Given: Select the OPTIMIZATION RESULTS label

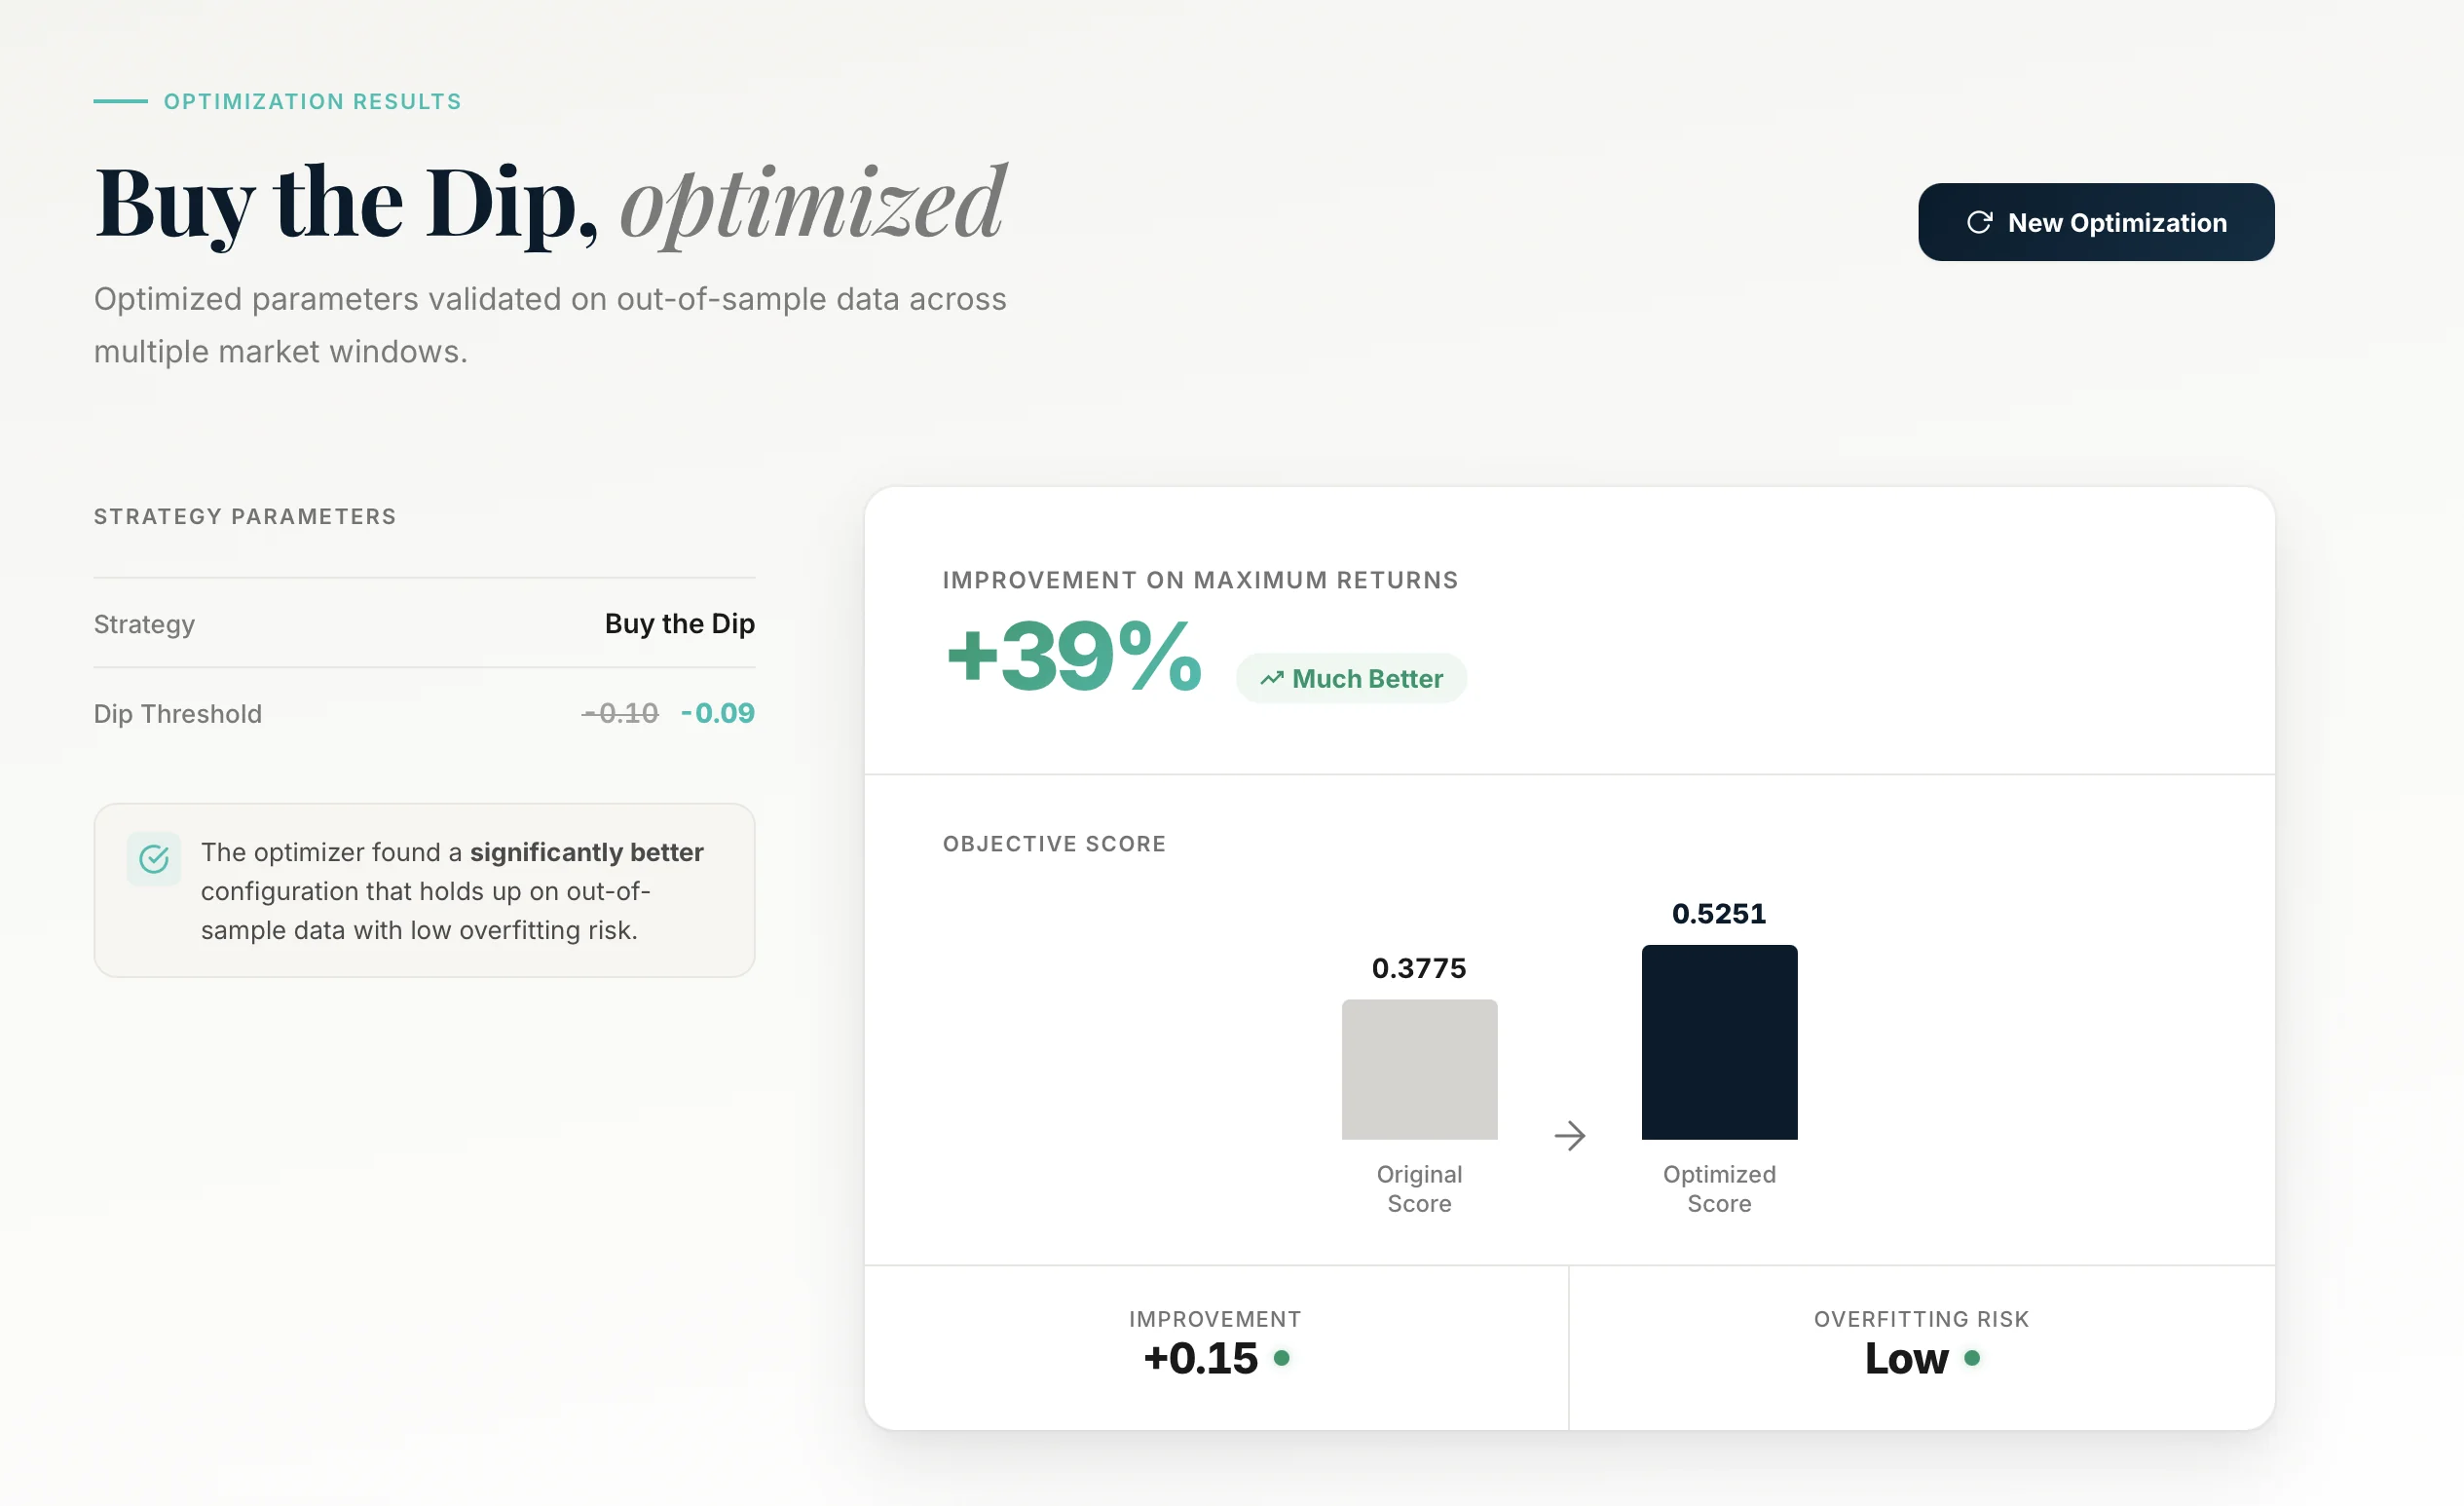Looking at the screenshot, I should click(311, 101).
